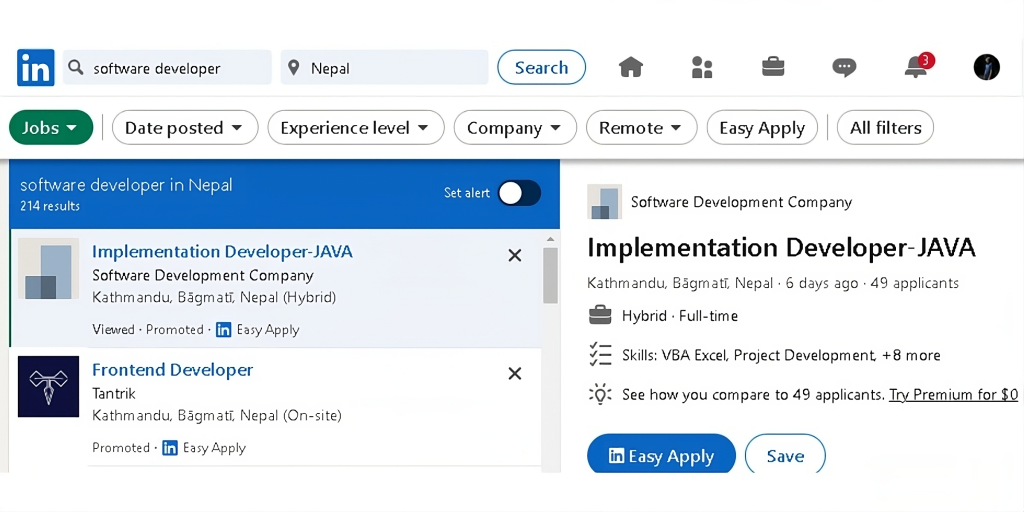Click Kathmandu, Bāgmatī, Nepal (Hybrid) text
This screenshot has height=512, width=1024.
coord(214,297)
